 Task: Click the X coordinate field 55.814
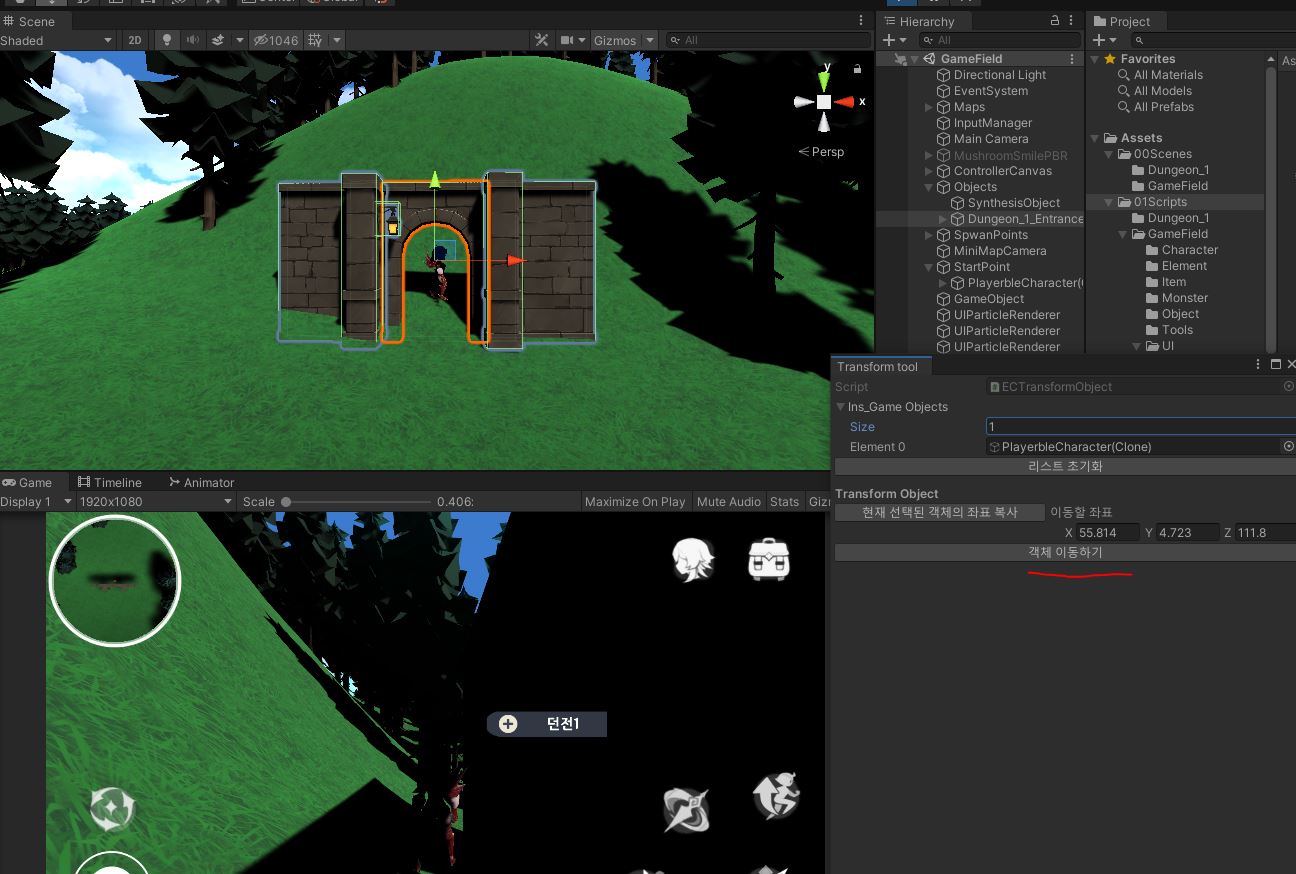[x=1109, y=533]
